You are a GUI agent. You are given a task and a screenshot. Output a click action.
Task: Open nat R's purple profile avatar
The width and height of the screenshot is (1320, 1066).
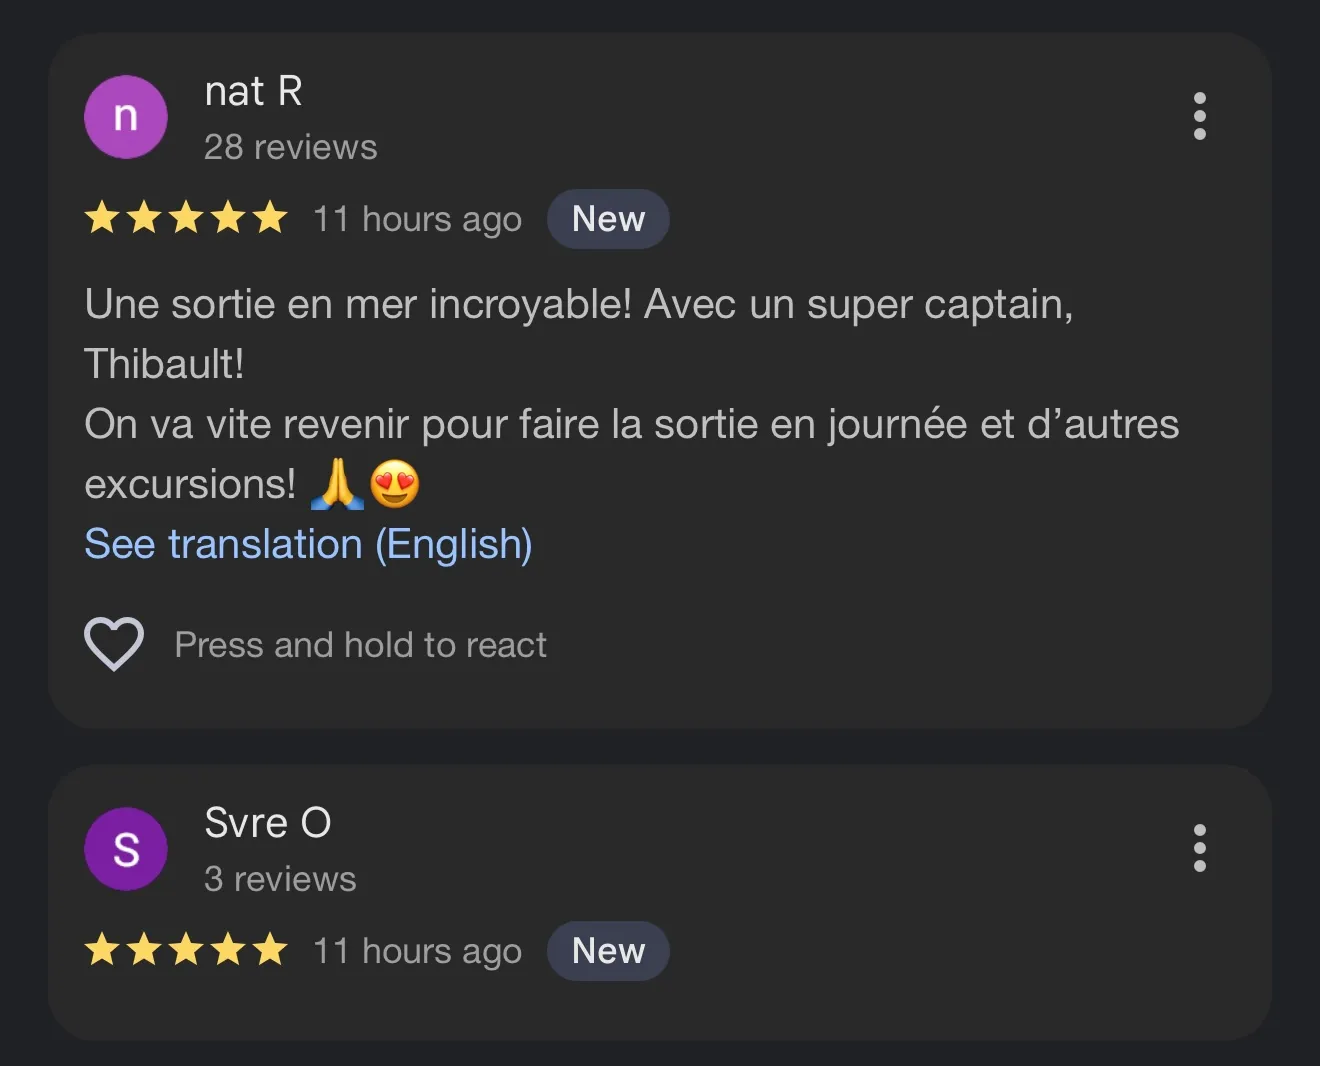(125, 117)
